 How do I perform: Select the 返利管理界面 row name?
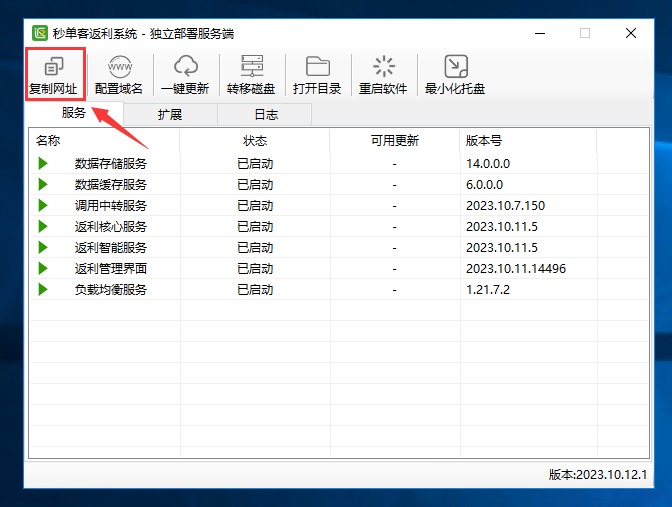point(111,269)
